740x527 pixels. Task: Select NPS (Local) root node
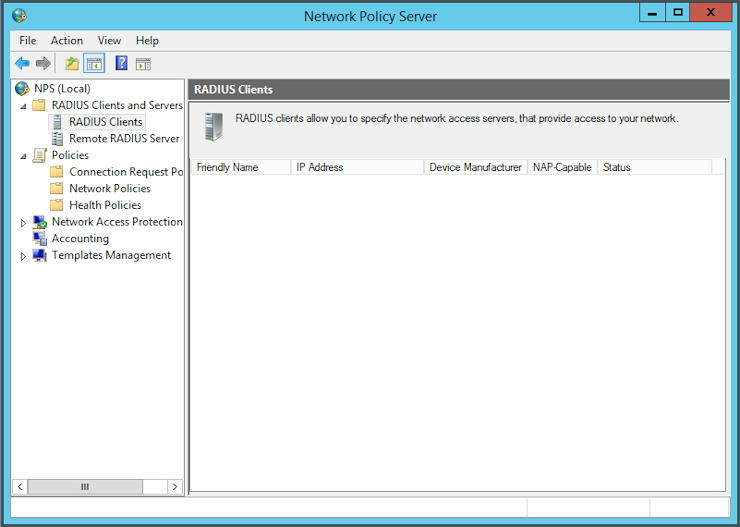62,88
